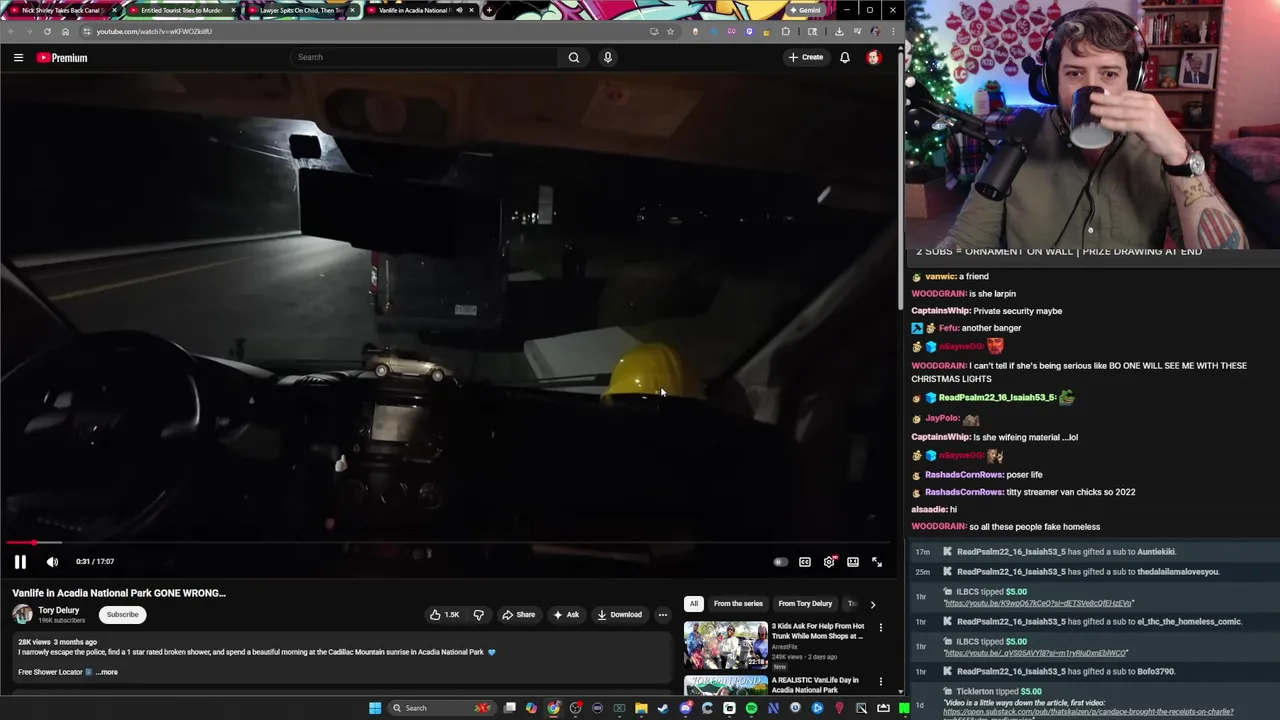
Task: Open the Windows Start button
Action: [x=375, y=708]
